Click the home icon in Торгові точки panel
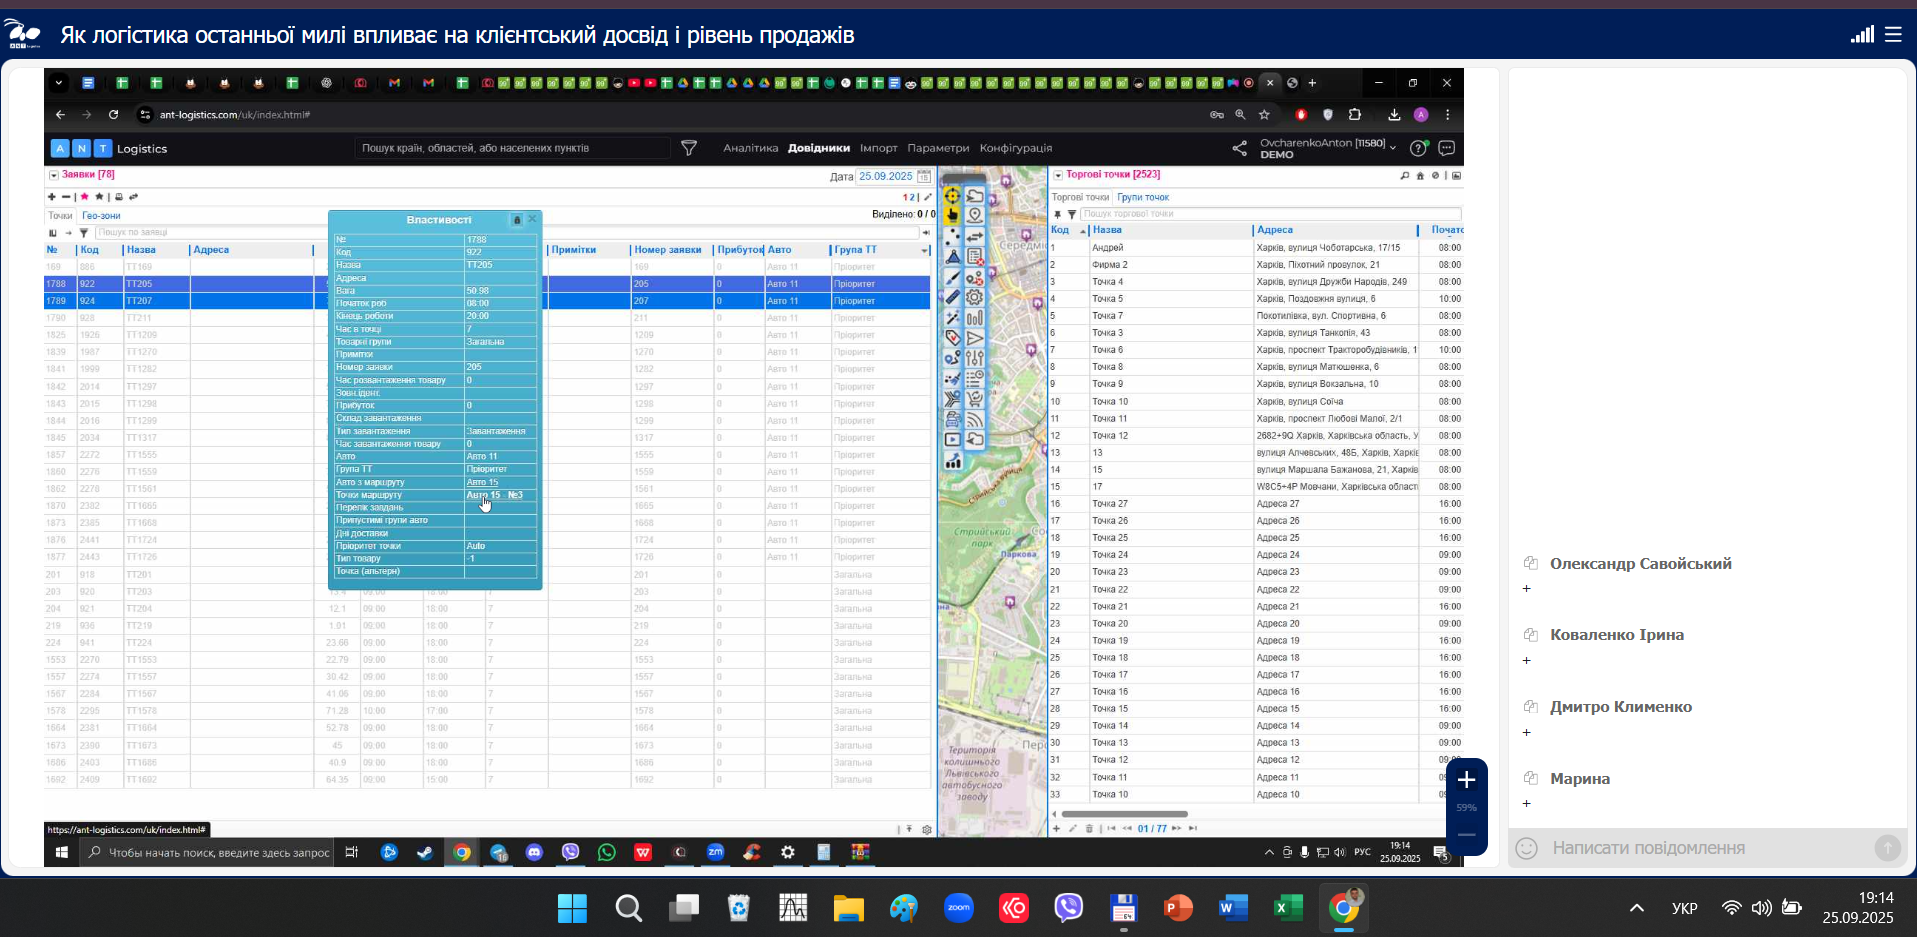Image resolution: width=1917 pixels, height=937 pixels. [x=1420, y=175]
